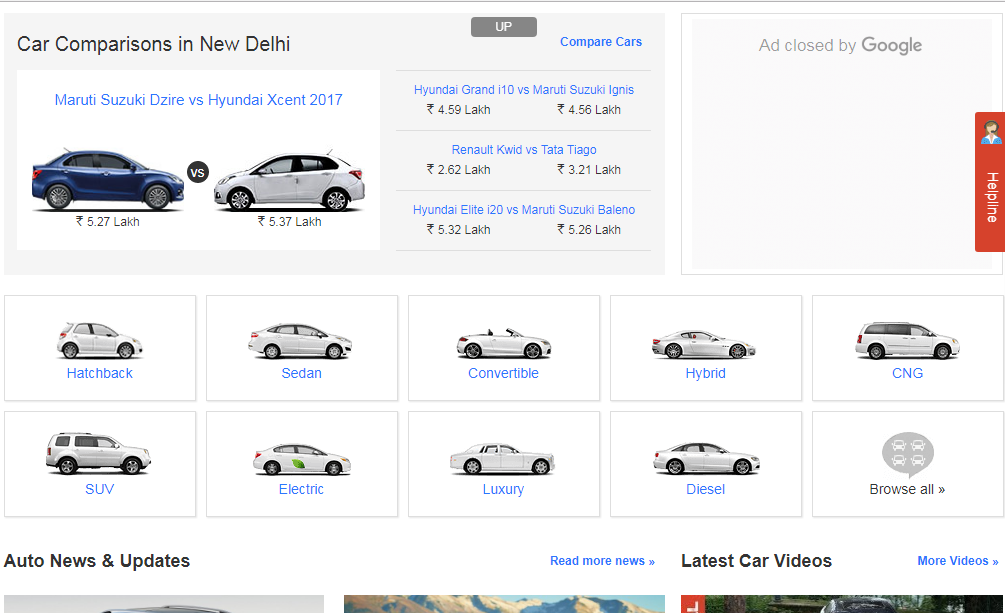Click the Electric car icon with leaf
Image resolution: width=1005 pixels, height=613 pixels.
(x=301, y=459)
